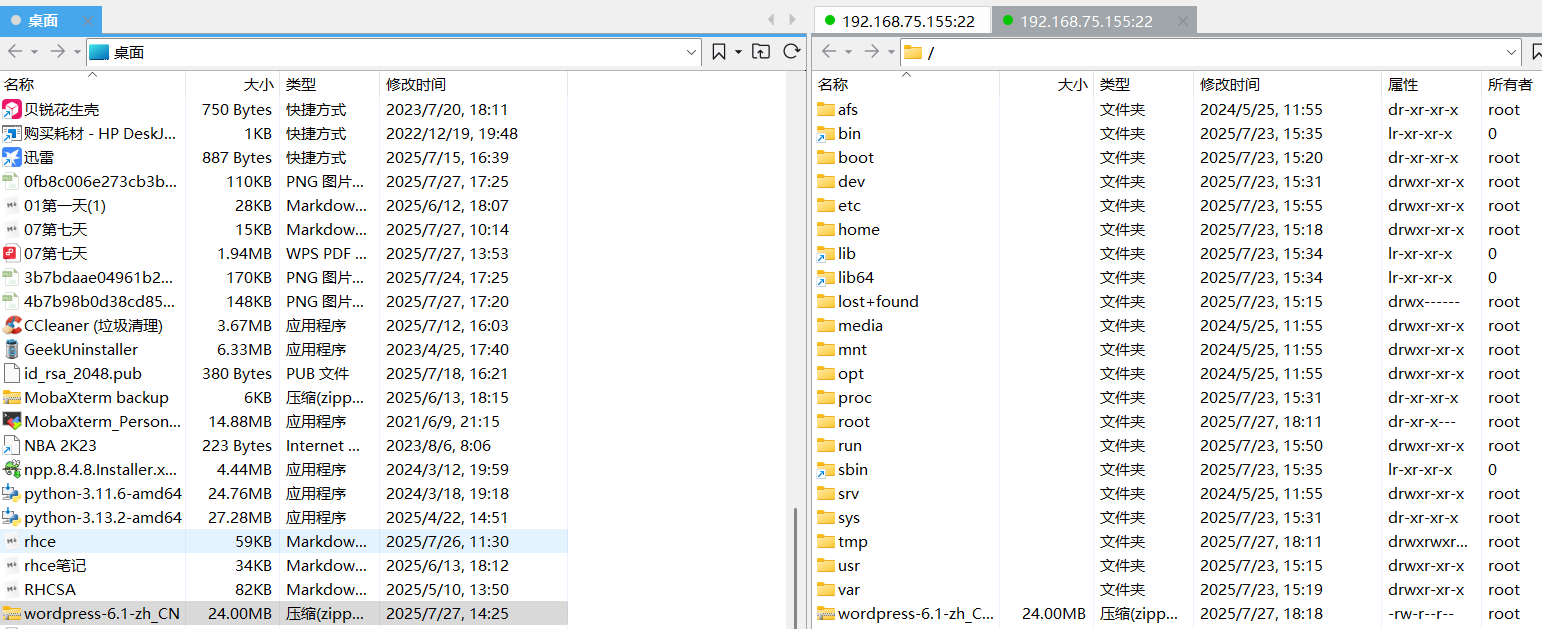
Task: Click the 贝锐花生壳 shortcut icon
Action: [x=12, y=109]
